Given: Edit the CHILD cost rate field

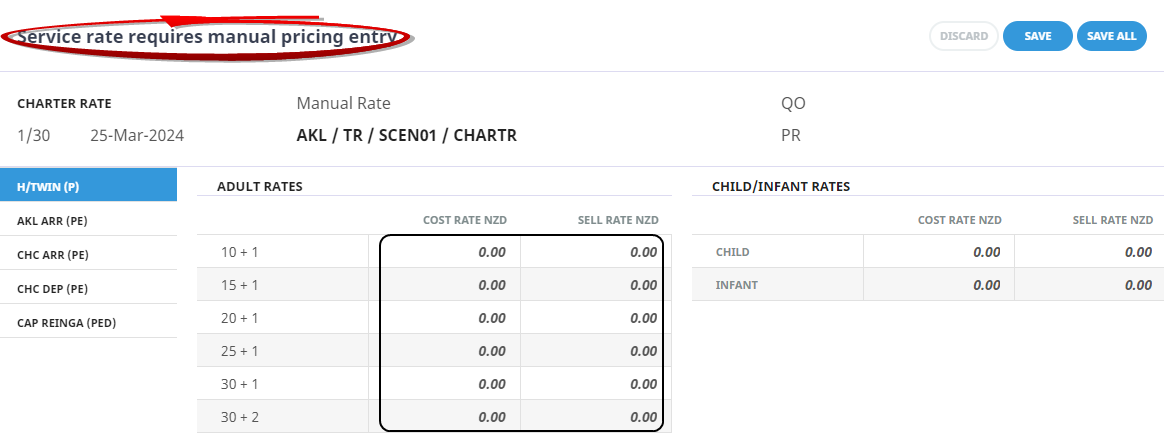Looking at the screenshot, I should pyautogui.click(x=938, y=252).
